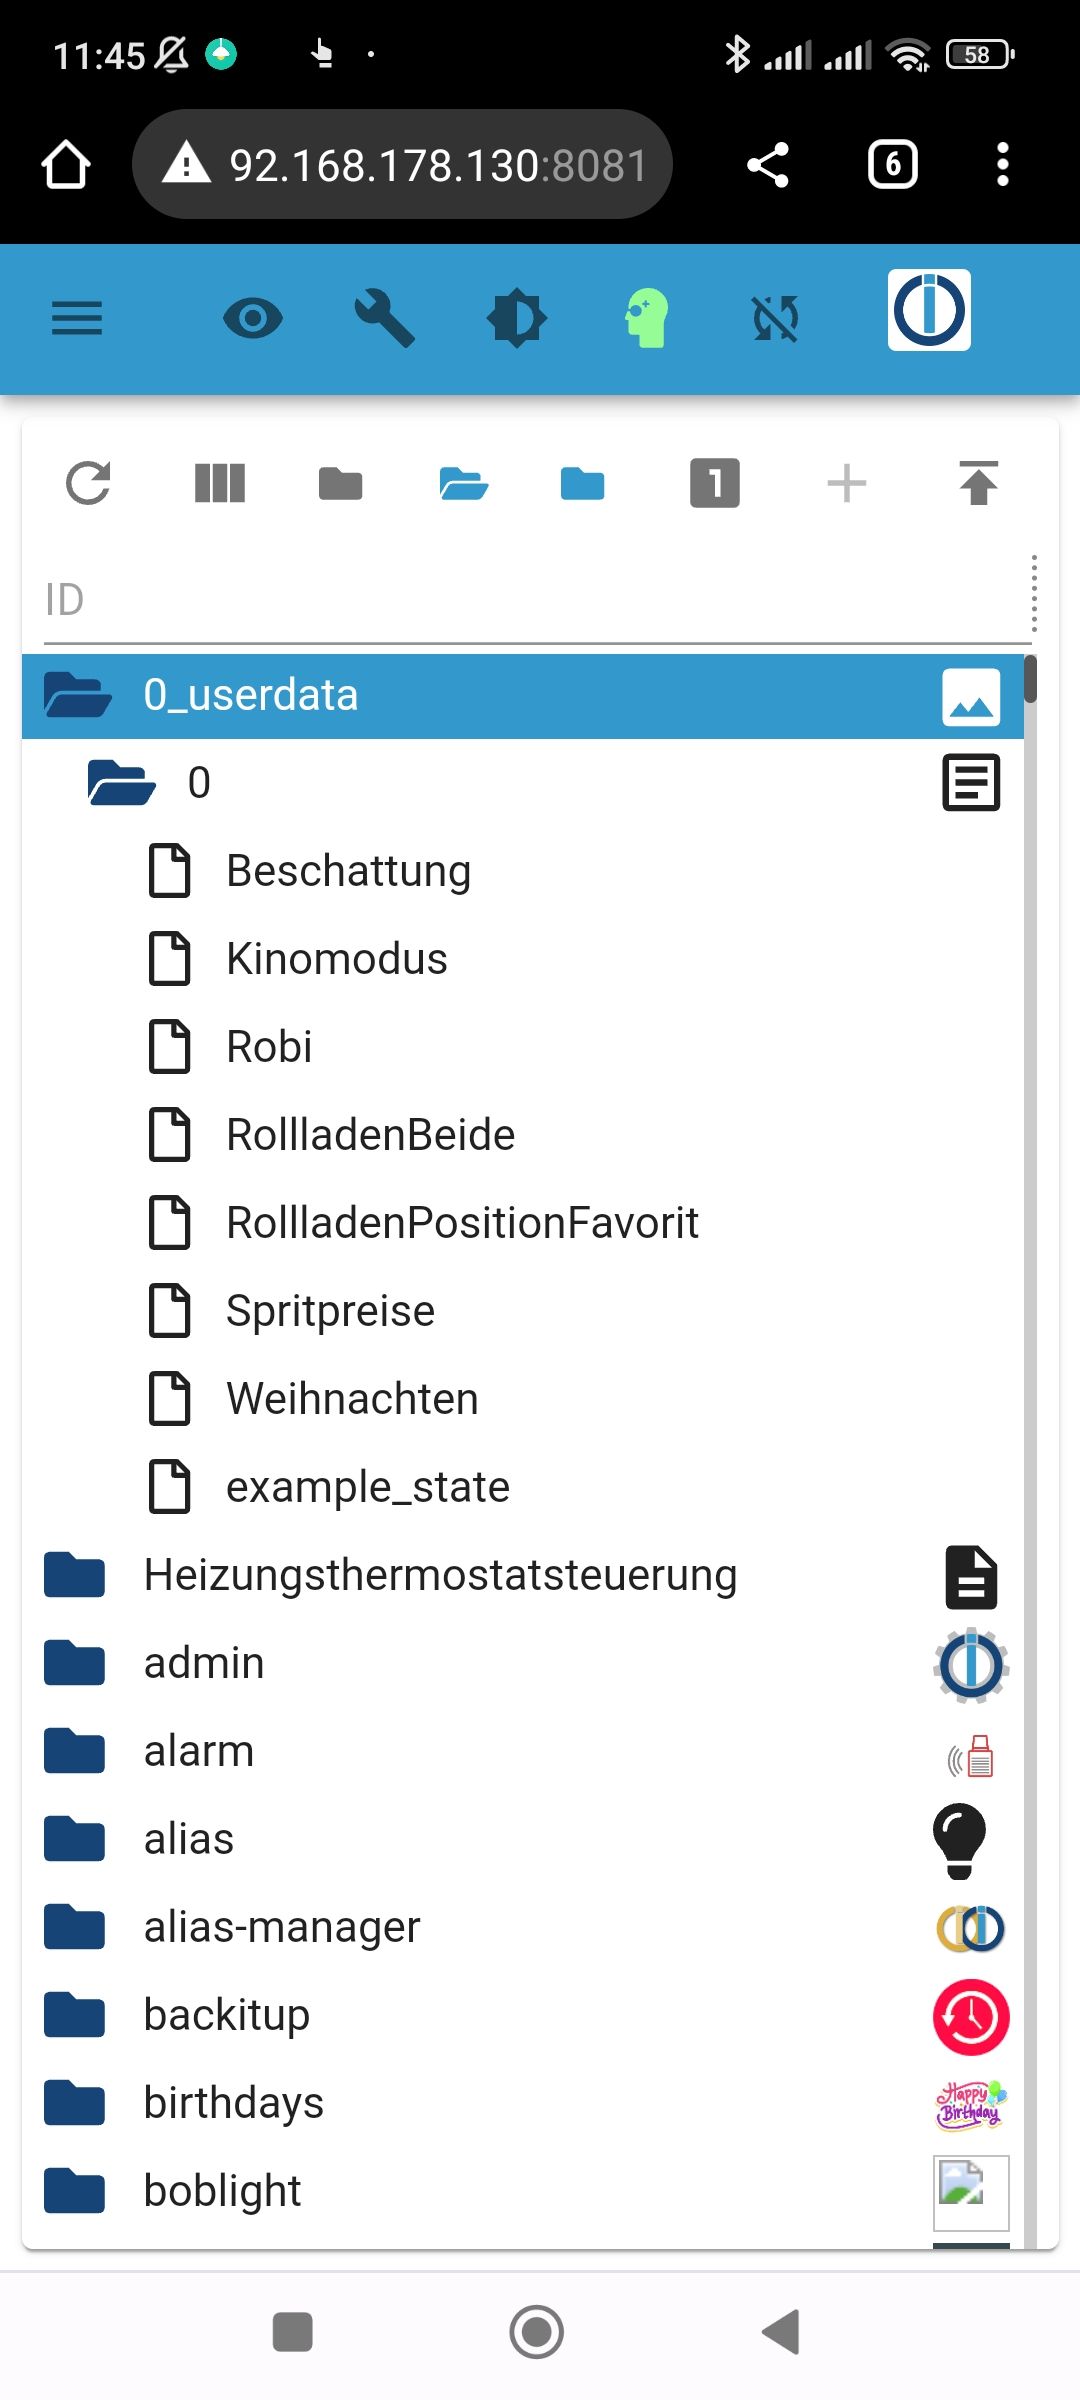The height and width of the screenshot is (2400, 1080).
Task: Collapse the 0_userdata folder
Action: coord(78,695)
